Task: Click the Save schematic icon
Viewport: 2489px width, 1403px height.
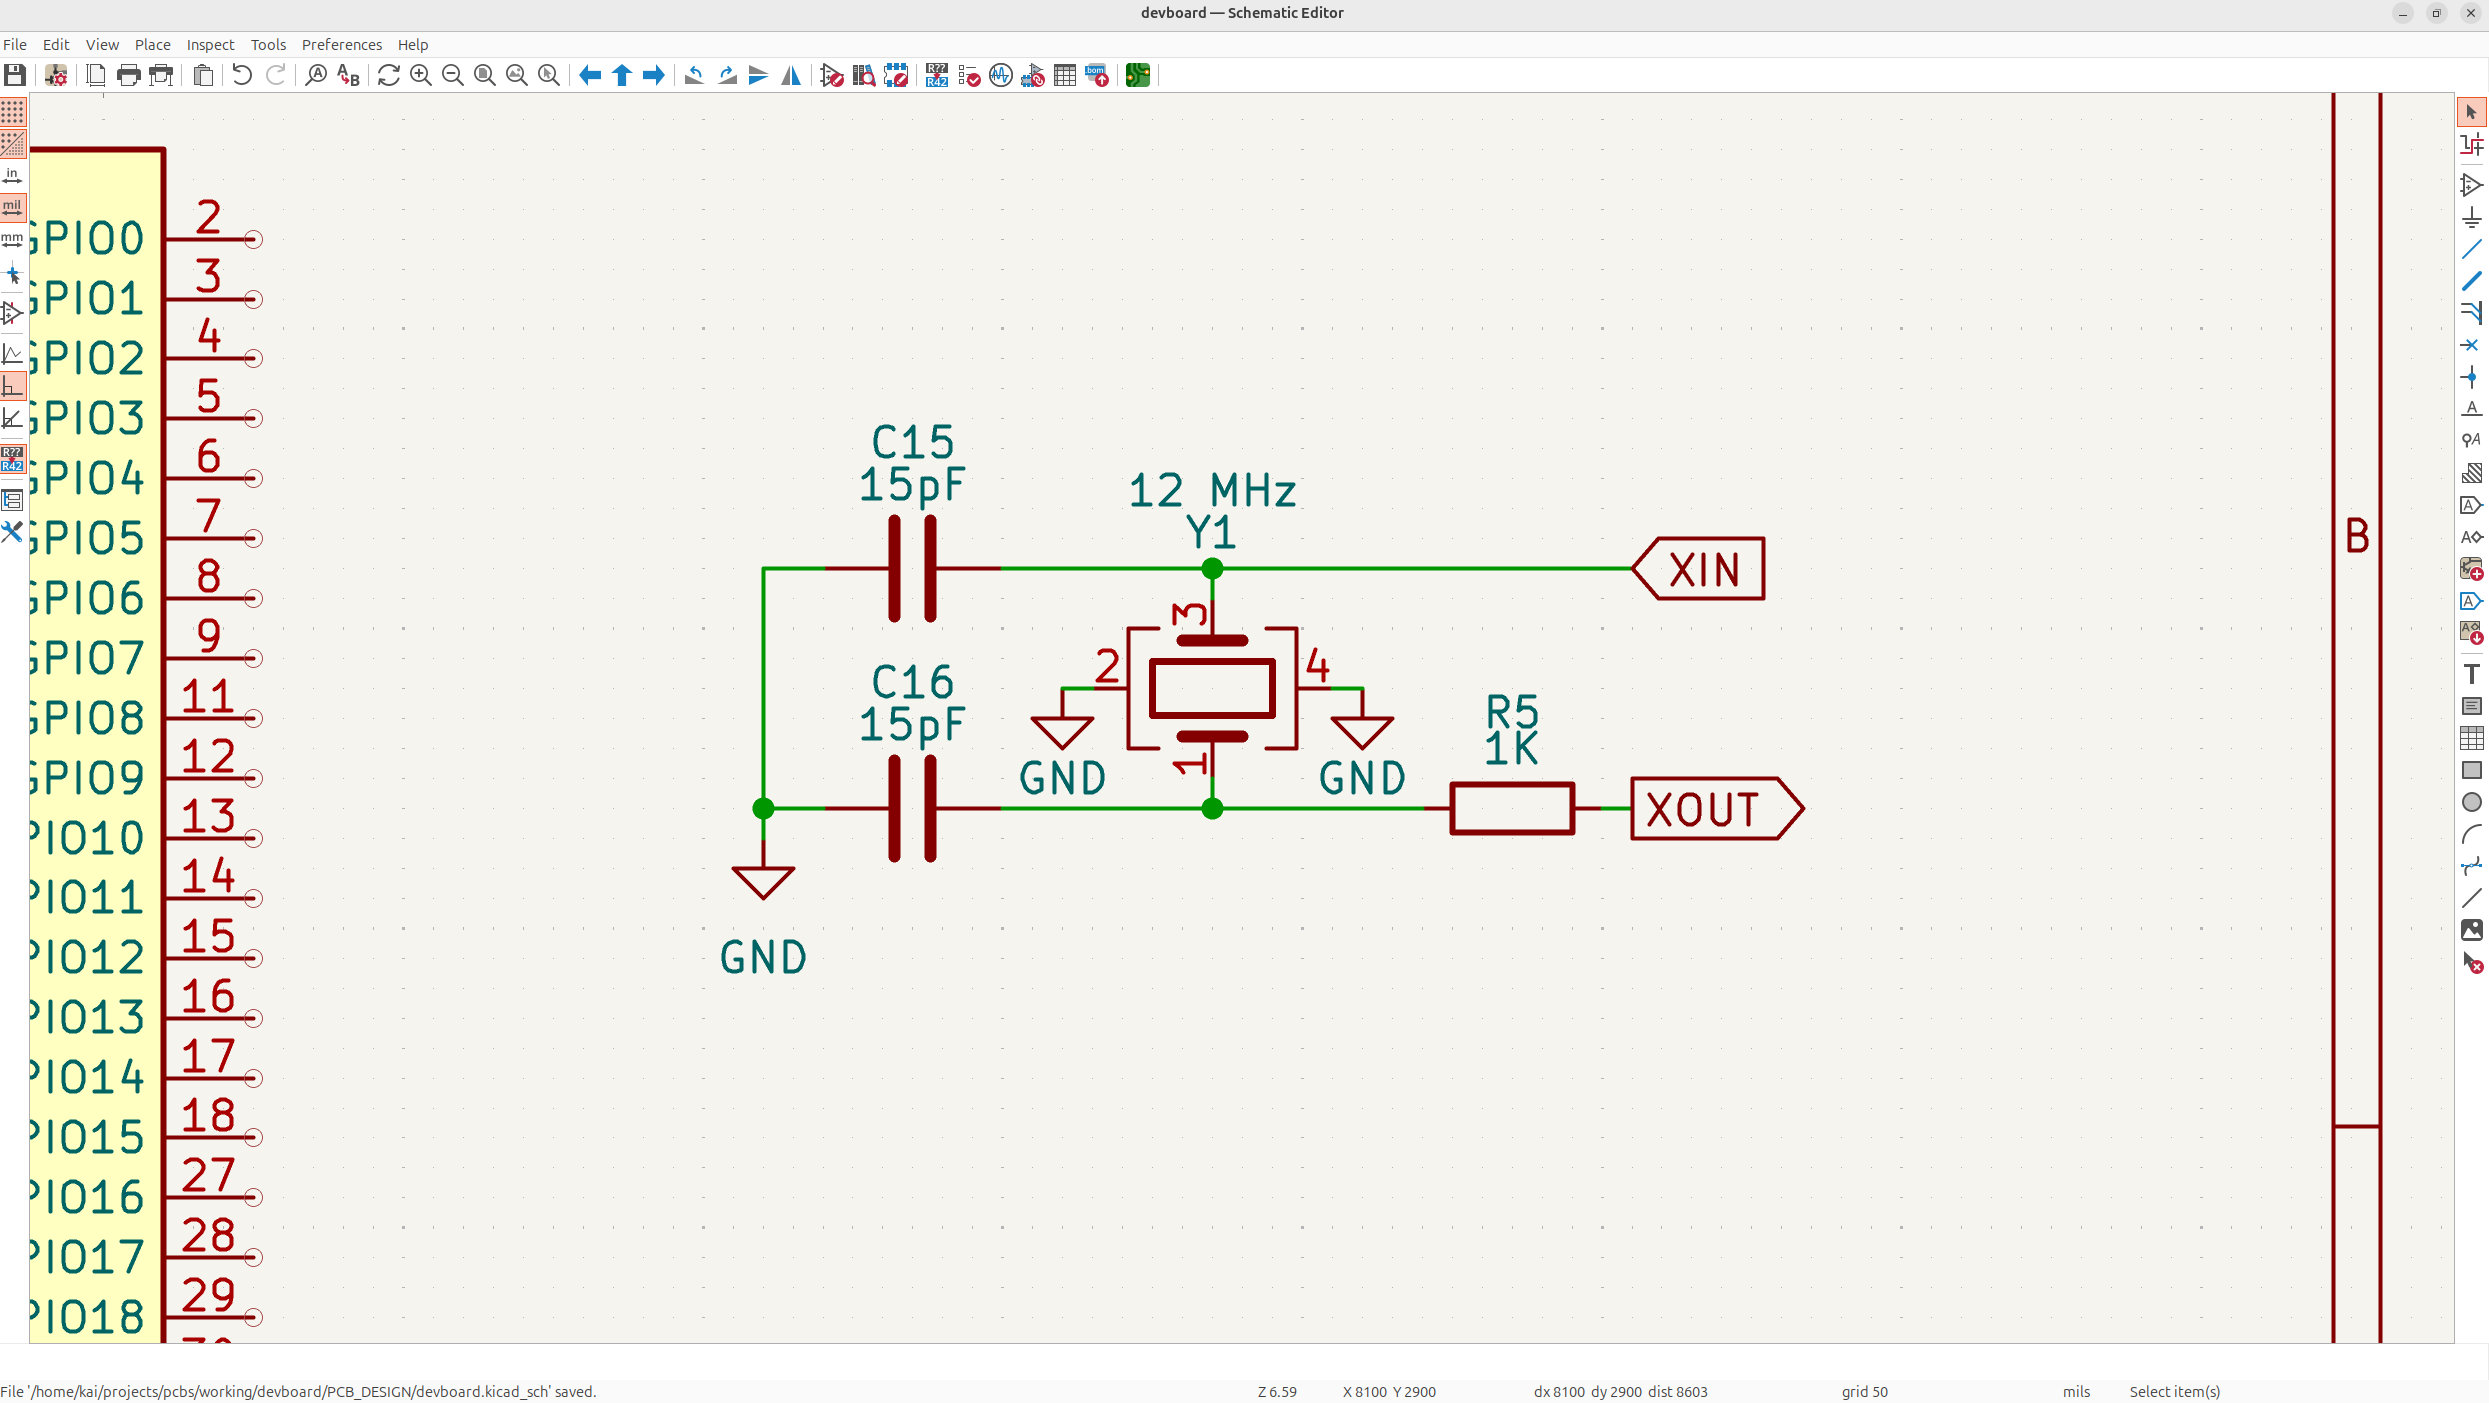Action: (x=15, y=75)
